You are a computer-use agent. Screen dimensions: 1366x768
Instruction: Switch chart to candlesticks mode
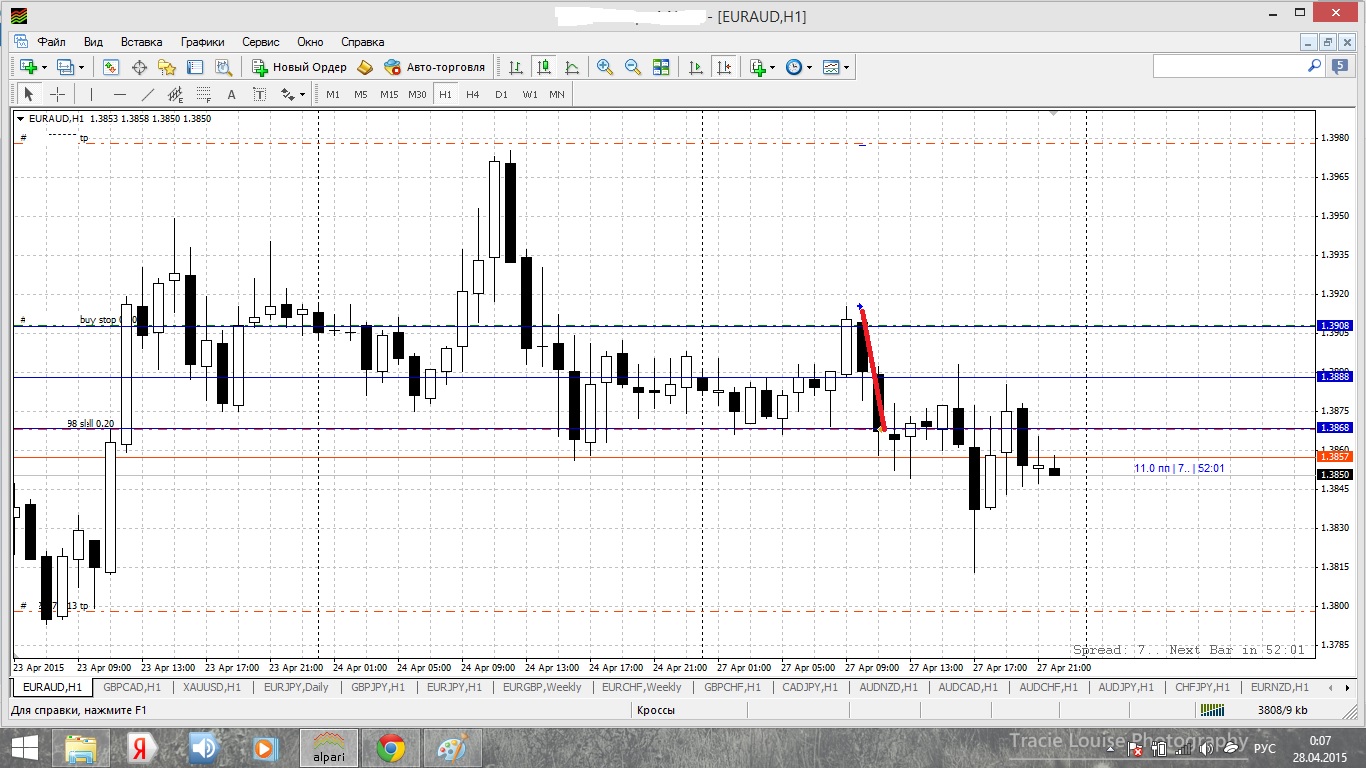(x=544, y=67)
